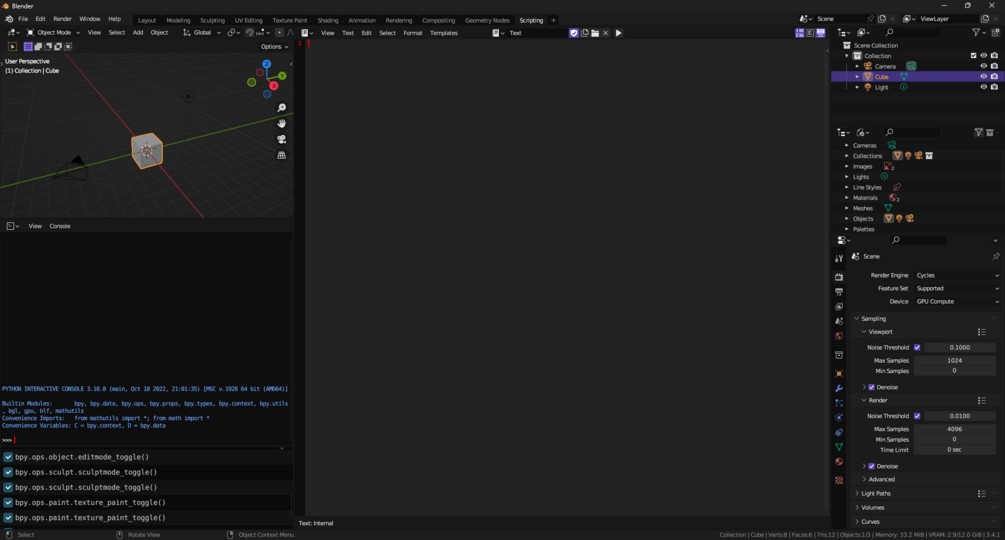Viewport: 1005px width, 540px height.
Task: Toggle the Blender logo application menu
Action: point(9,19)
